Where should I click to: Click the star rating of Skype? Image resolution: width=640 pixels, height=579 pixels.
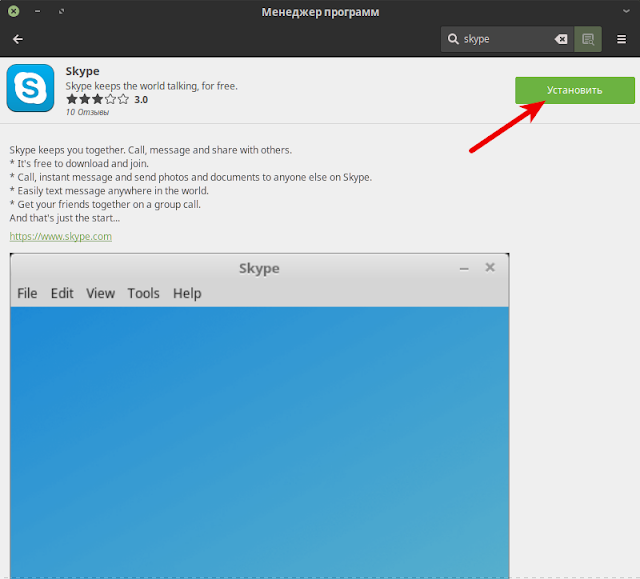[x=98, y=99]
